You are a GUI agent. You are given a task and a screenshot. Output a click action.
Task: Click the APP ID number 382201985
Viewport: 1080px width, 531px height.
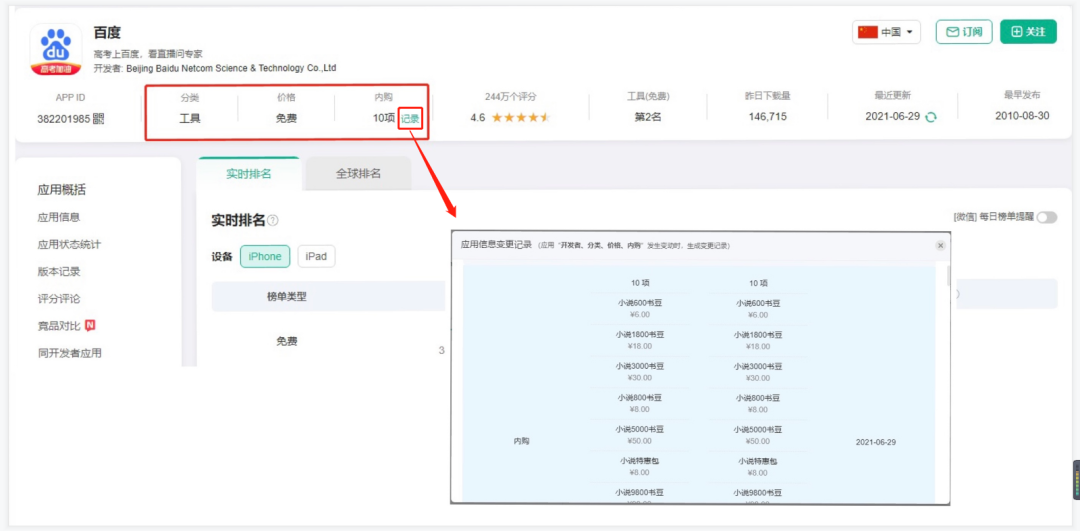click(64, 118)
